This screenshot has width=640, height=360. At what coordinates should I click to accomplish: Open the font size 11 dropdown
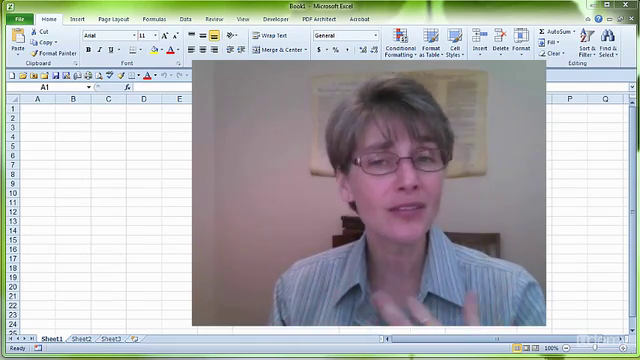click(155, 36)
